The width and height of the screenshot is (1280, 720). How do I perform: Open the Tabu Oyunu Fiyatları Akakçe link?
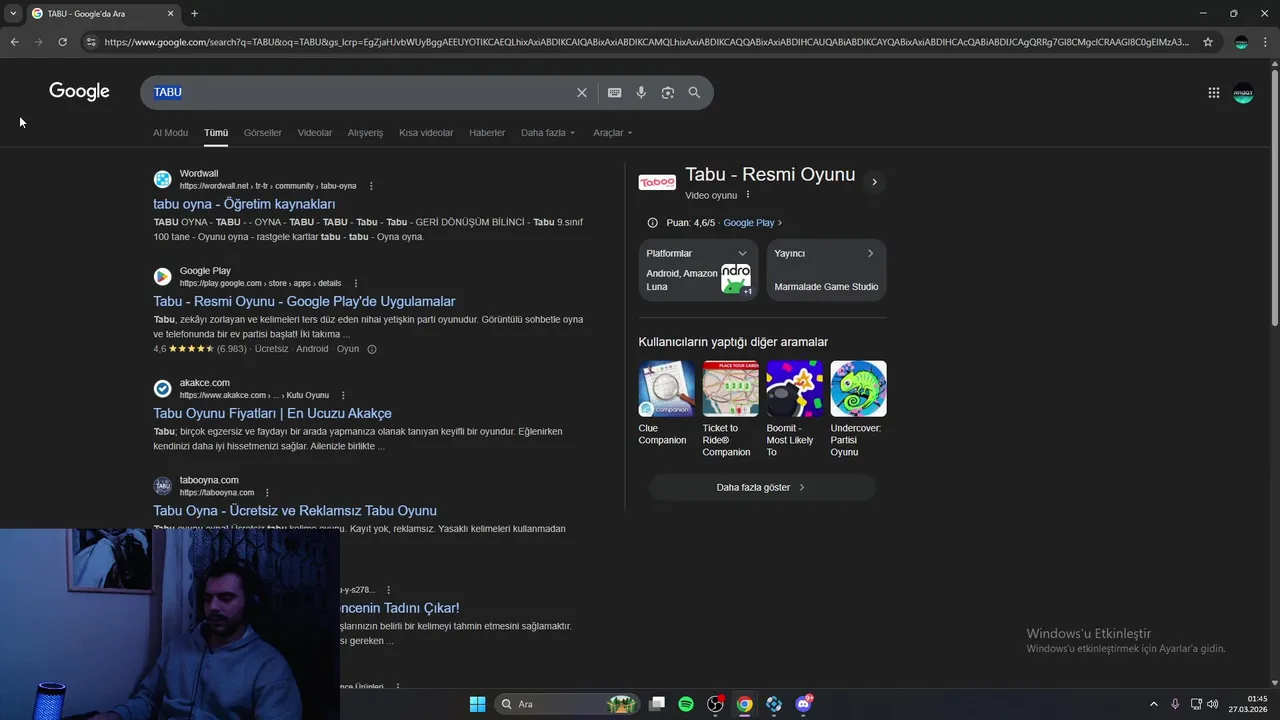click(x=272, y=413)
